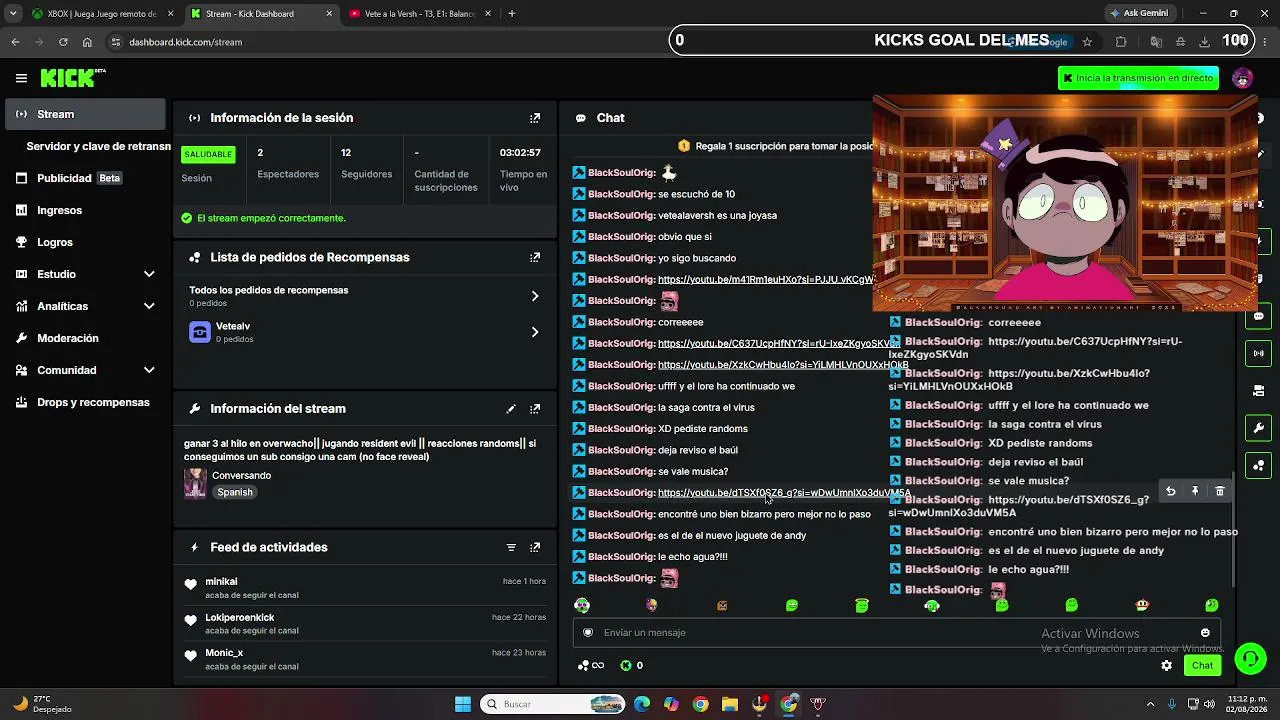Open the weather widget showing 27°C
The height and width of the screenshot is (720, 1280).
pyautogui.click(x=42, y=704)
